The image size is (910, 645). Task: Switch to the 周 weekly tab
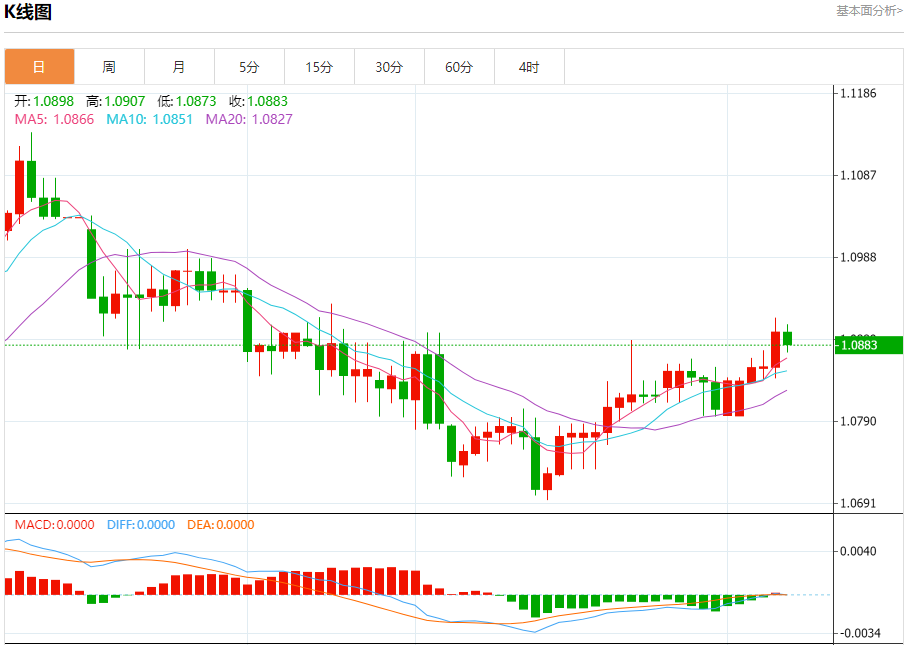[x=109, y=67]
